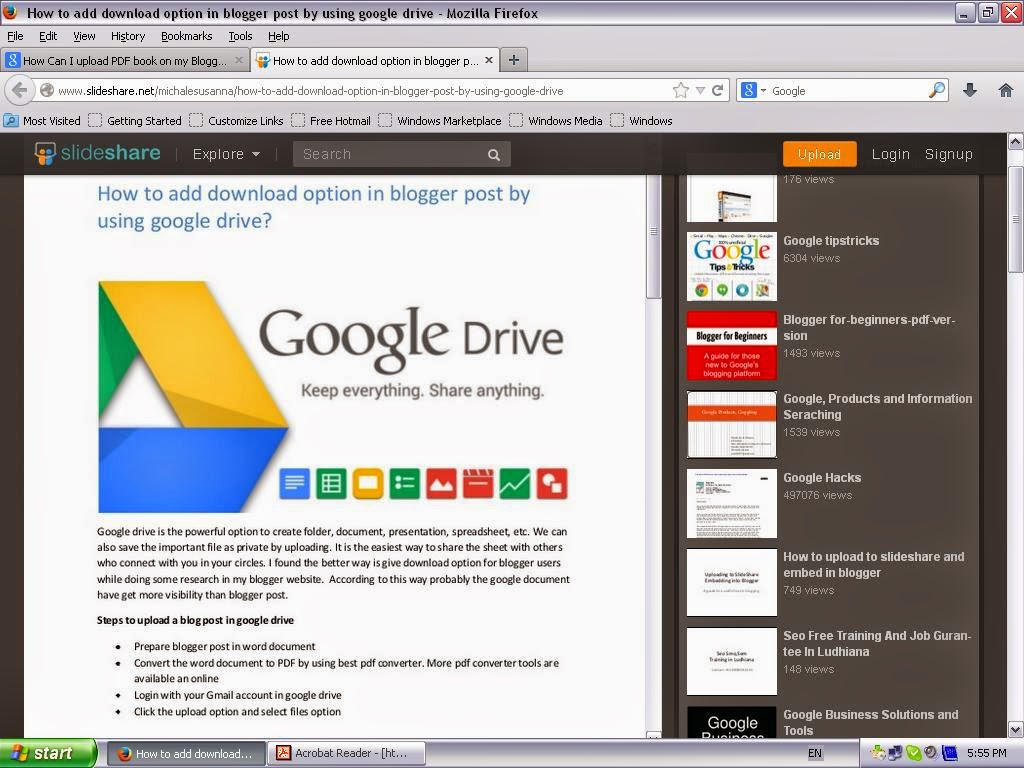Open 'Google Business Solutions and Tools' link

(x=871, y=722)
